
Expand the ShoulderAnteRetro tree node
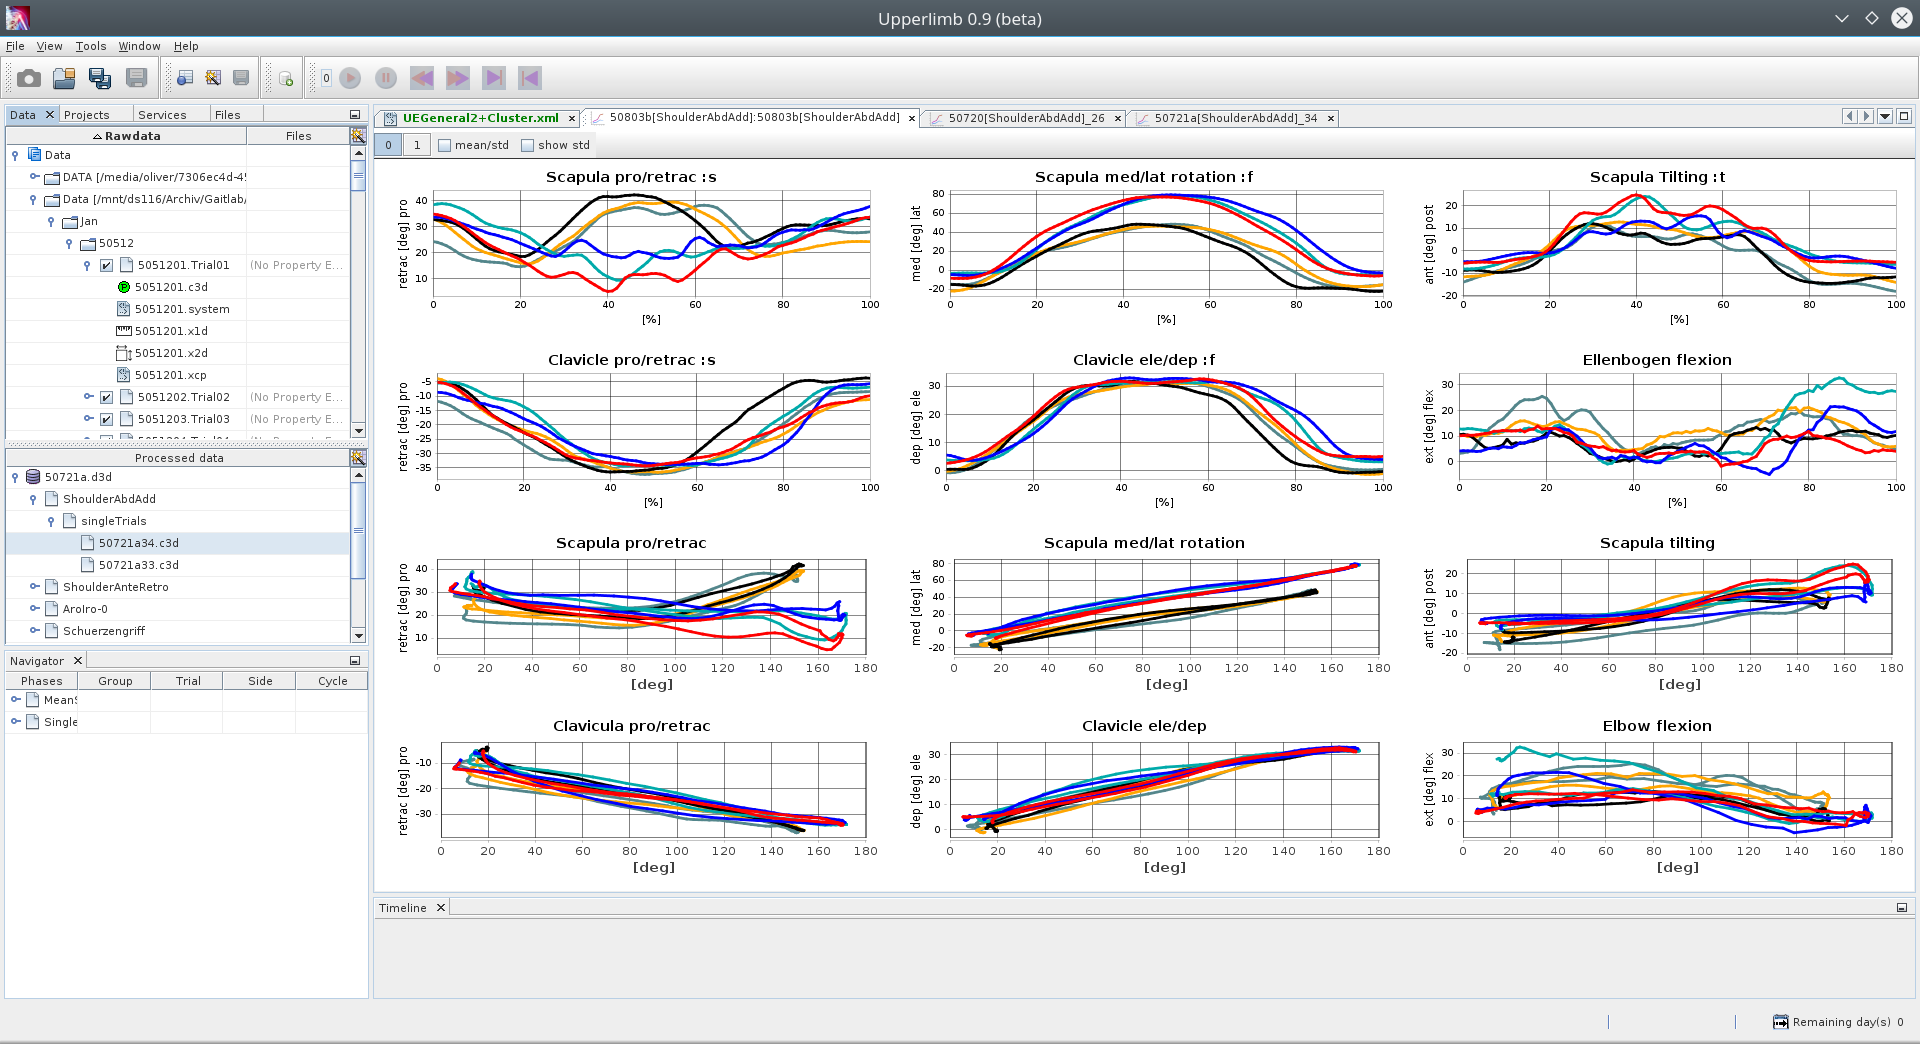click(x=34, y=587)
